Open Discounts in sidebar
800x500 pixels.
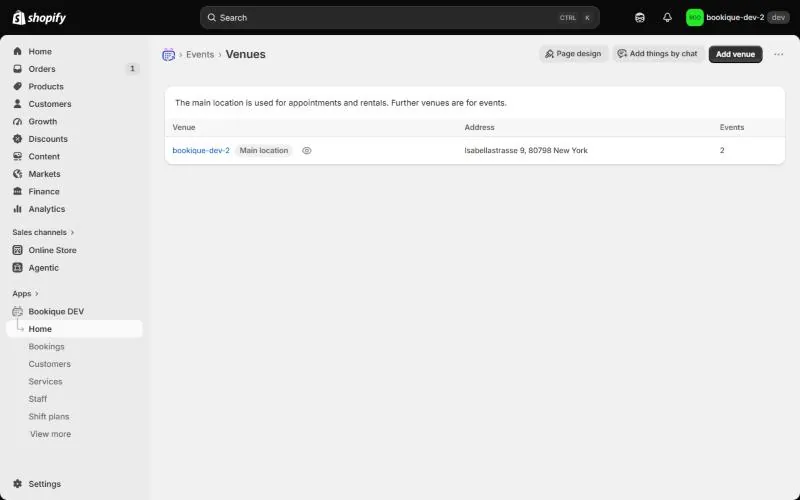(x=74, y=139)
